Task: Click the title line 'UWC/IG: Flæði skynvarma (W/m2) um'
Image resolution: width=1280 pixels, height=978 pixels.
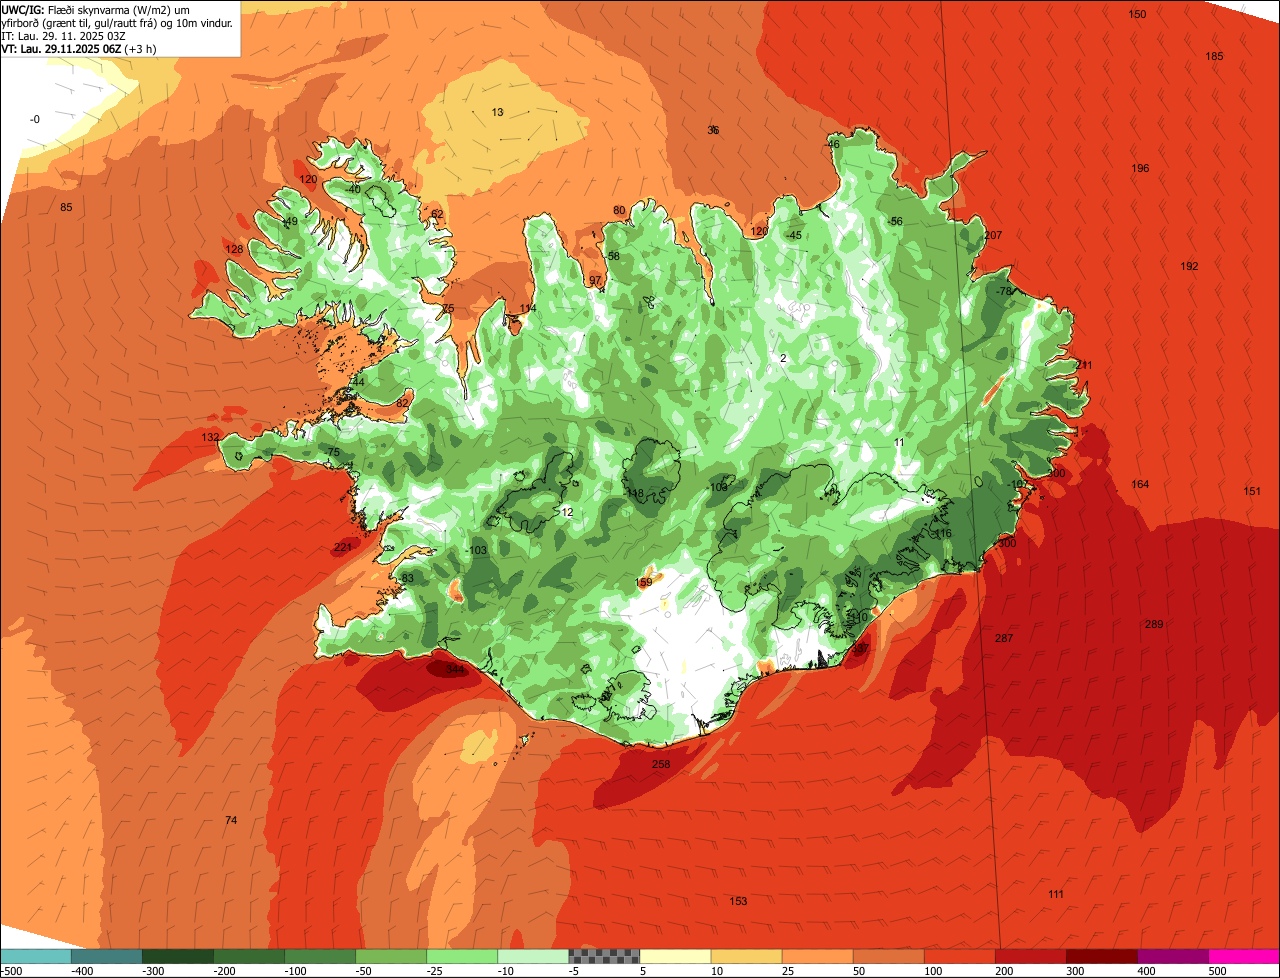Action: click(96, 9)
